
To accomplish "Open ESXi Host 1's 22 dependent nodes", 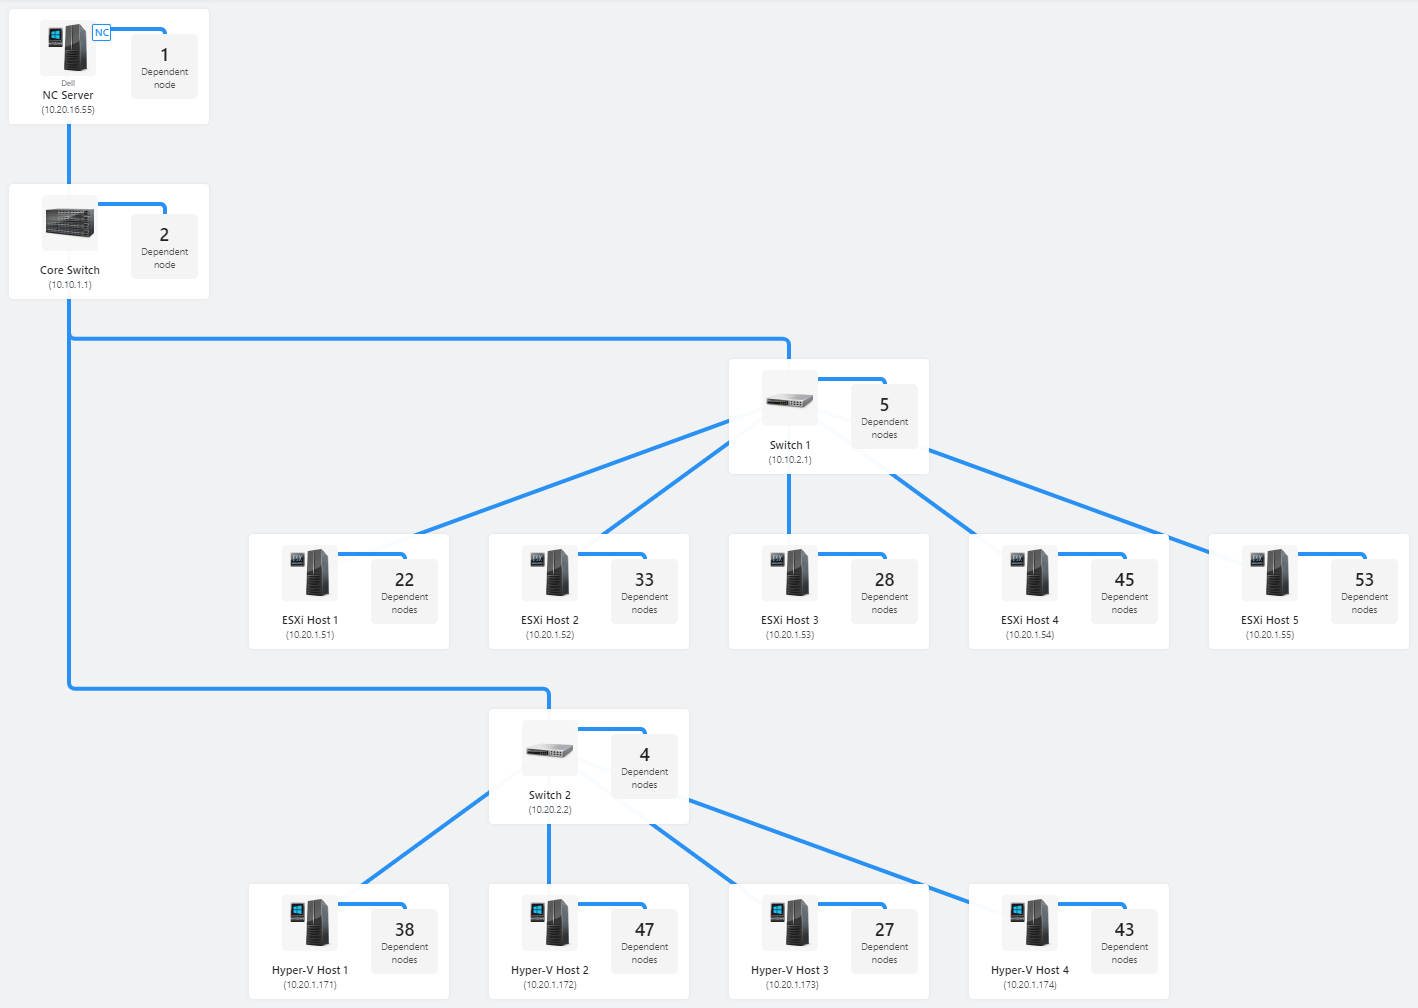I will (x=404, y=591).
